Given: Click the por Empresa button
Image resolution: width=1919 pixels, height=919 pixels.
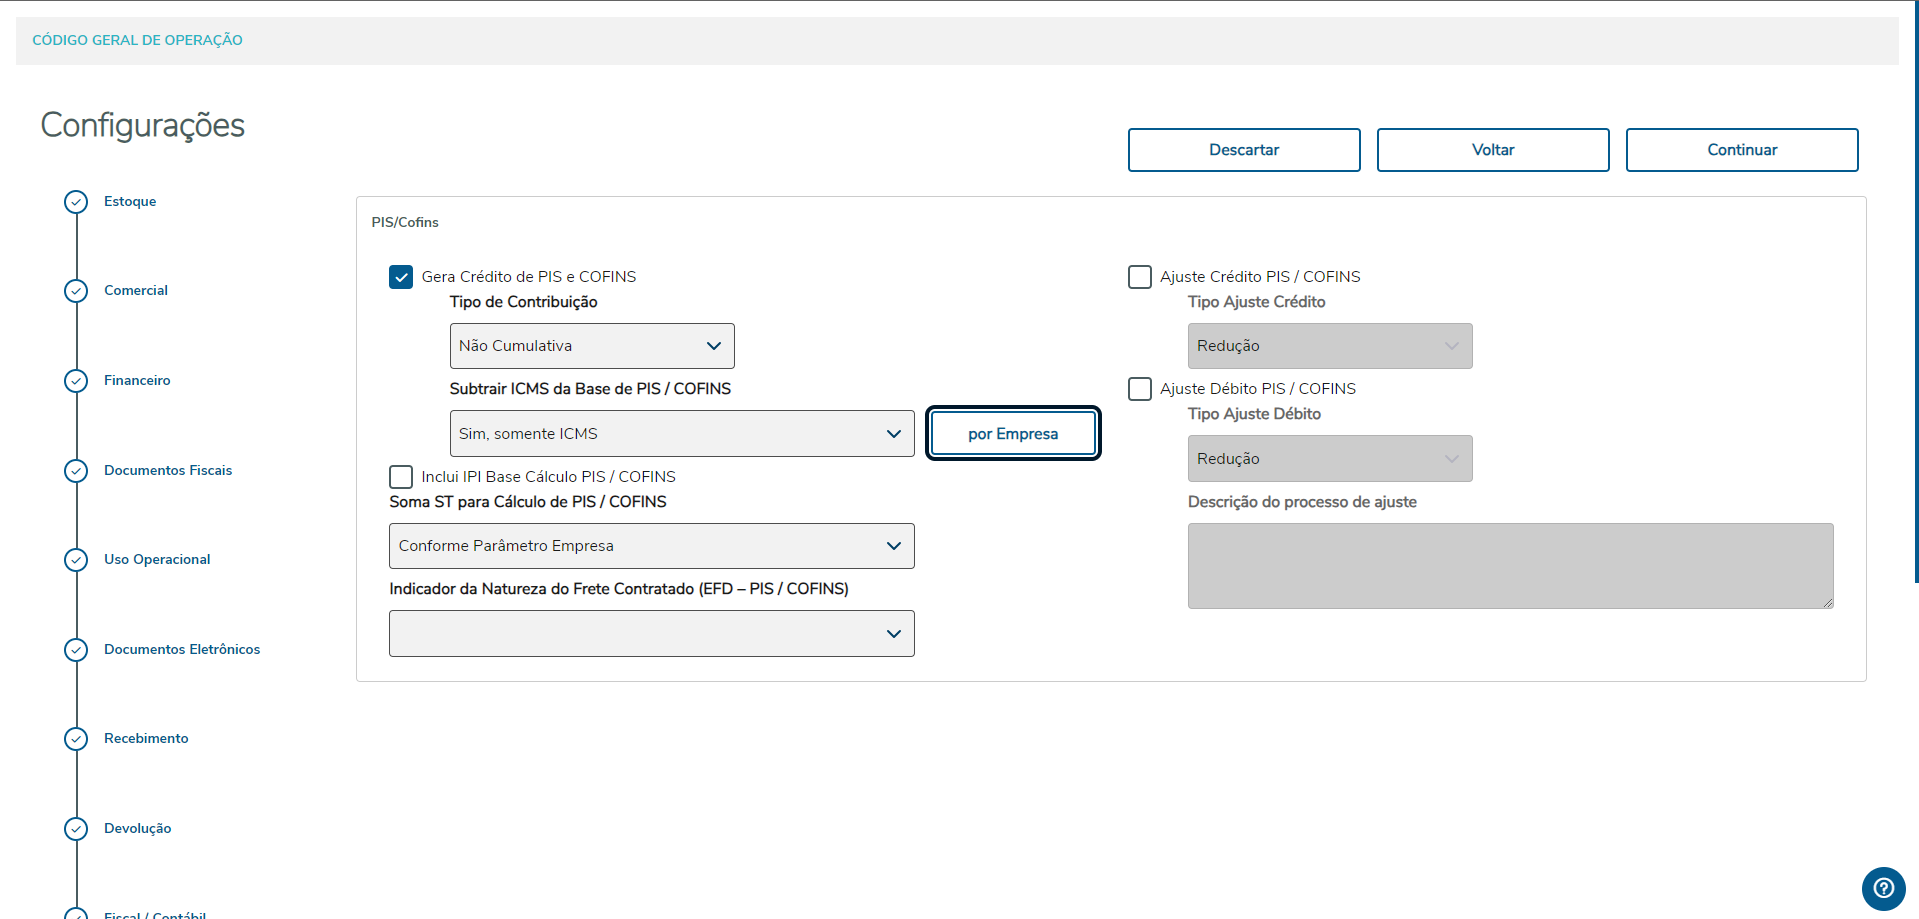Looking at the screenshot, I should [x=1013, y=434].
